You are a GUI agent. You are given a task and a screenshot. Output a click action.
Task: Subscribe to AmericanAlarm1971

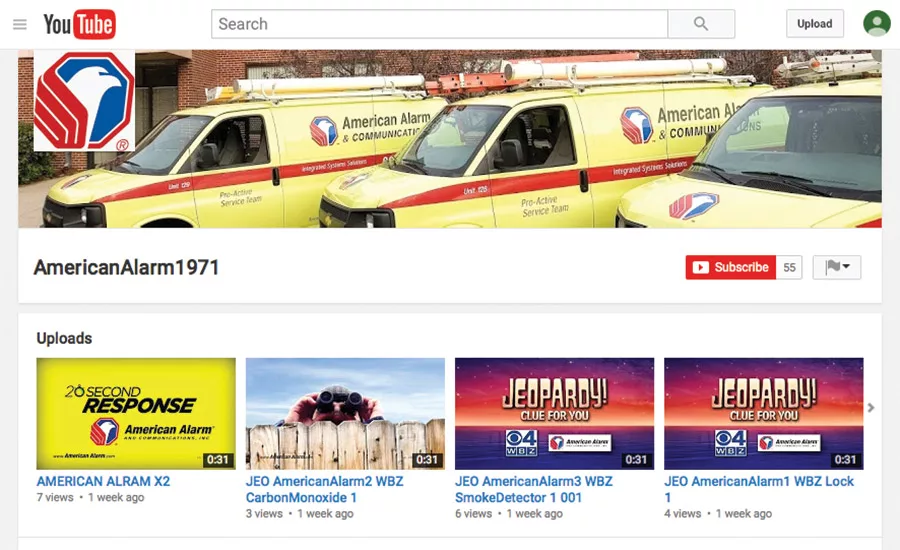point(731,268)
